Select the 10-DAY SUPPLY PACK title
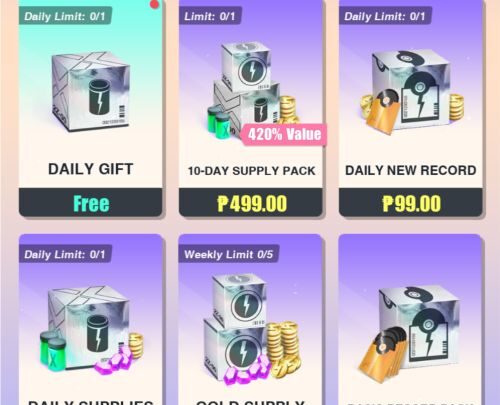The image size is (500, 405). tap(251, 171)
